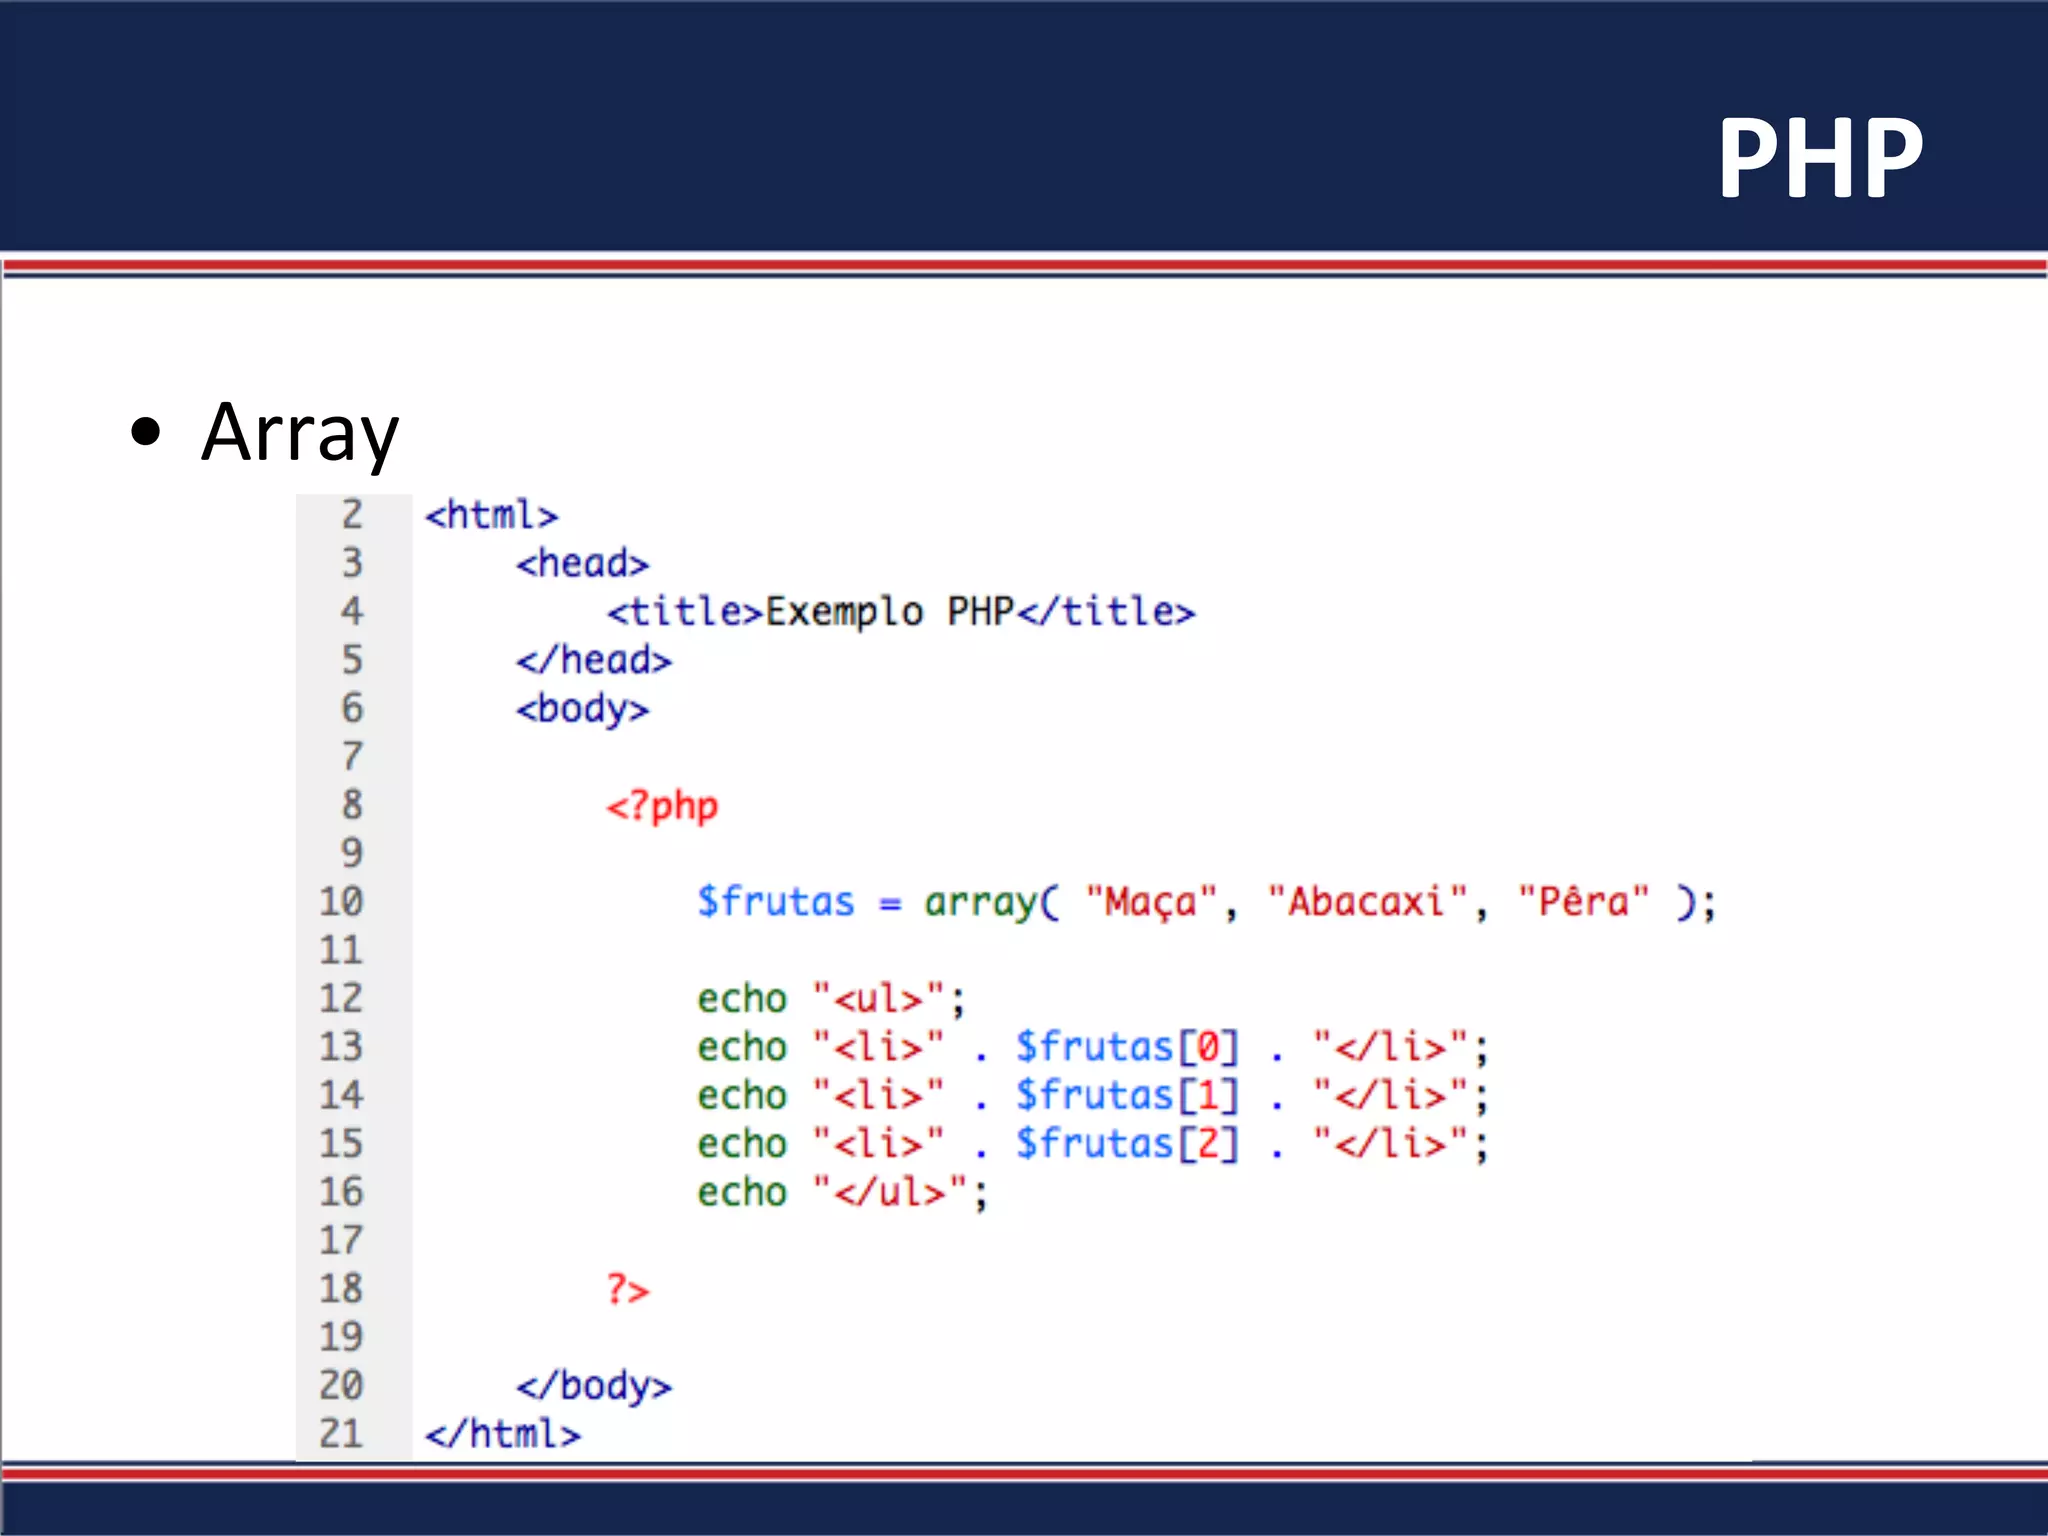Click the "</li>" string on line 13
The width and height of the screenshot is (2048, 1536).
(x=1390, y=1047)
